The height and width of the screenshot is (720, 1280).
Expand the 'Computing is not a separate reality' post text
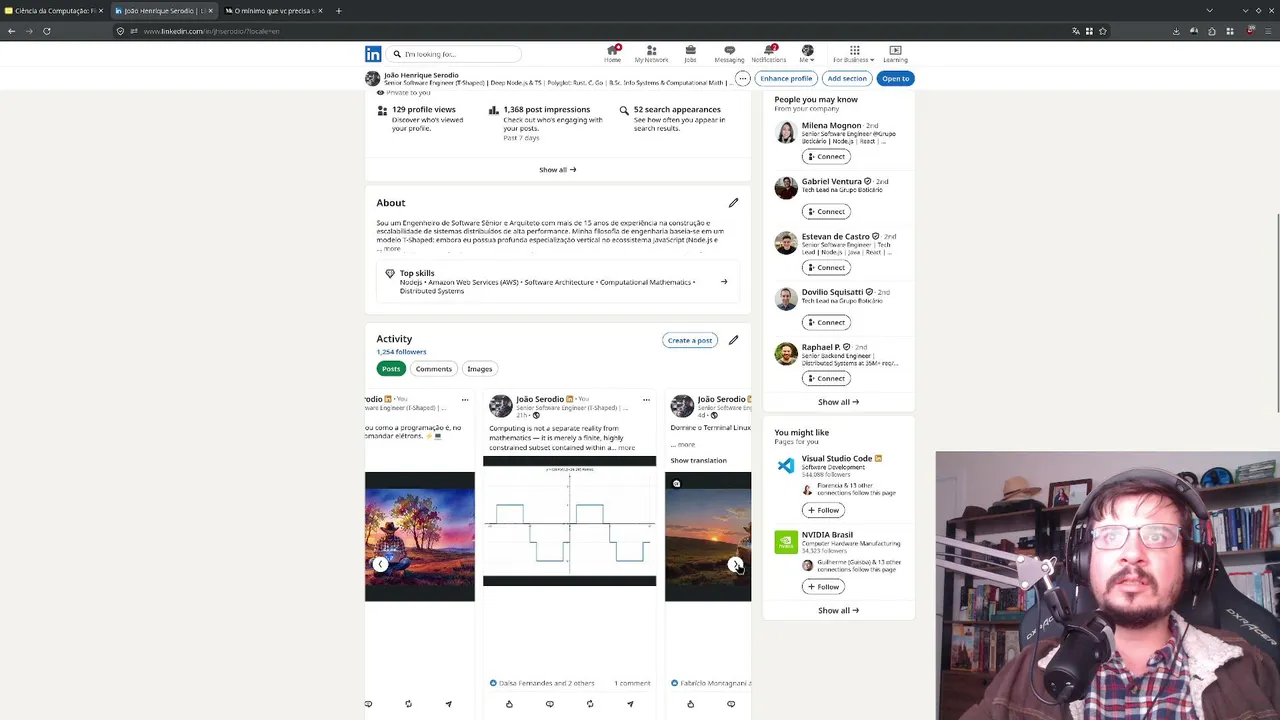coord(624,448)
